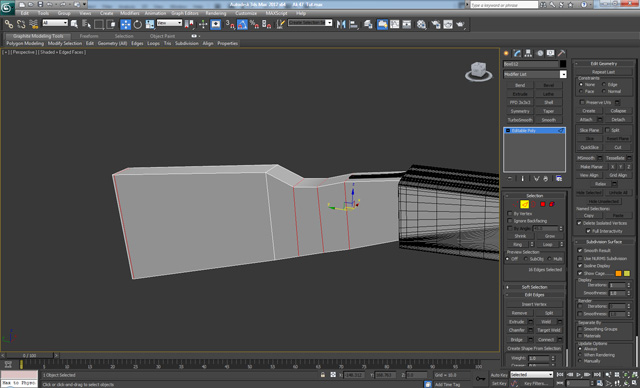The width and height of the screenshot is (640, 388).
Task: Enable Use NURMS Subdivision checkbox
Action: click(580, 259)
